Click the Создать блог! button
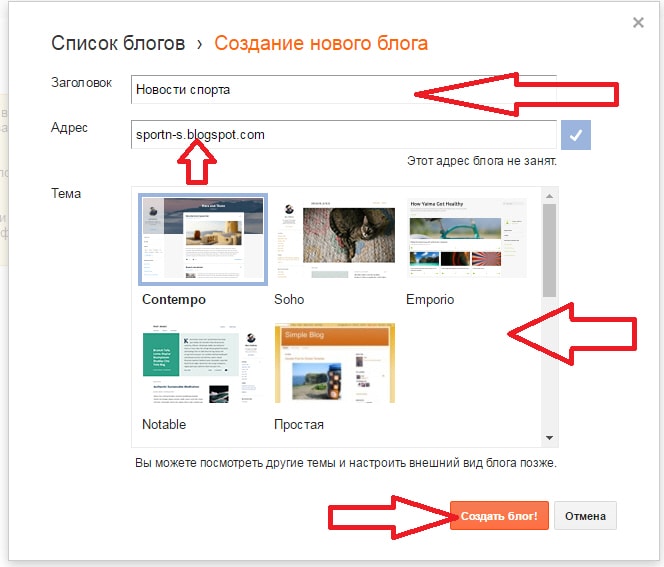 click(499, 516)
